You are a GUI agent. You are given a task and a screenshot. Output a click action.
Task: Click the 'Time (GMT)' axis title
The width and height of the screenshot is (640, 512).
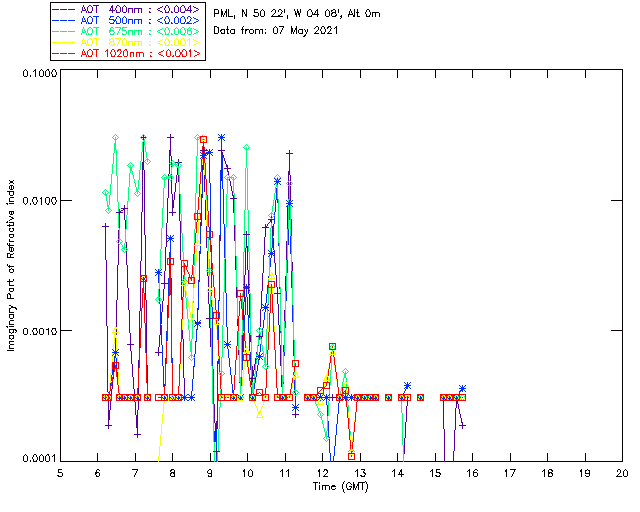point(340,487)
